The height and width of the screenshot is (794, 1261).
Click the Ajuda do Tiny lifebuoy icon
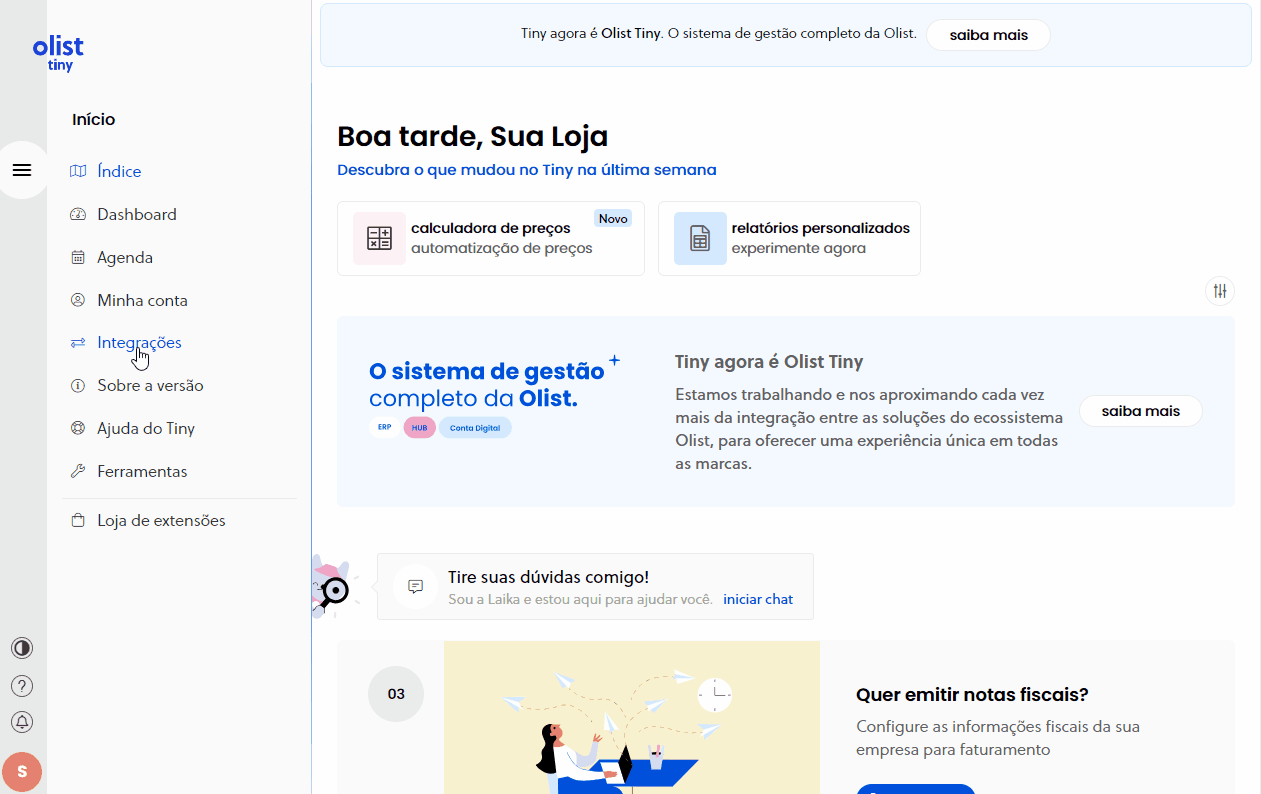click(78, 429)
